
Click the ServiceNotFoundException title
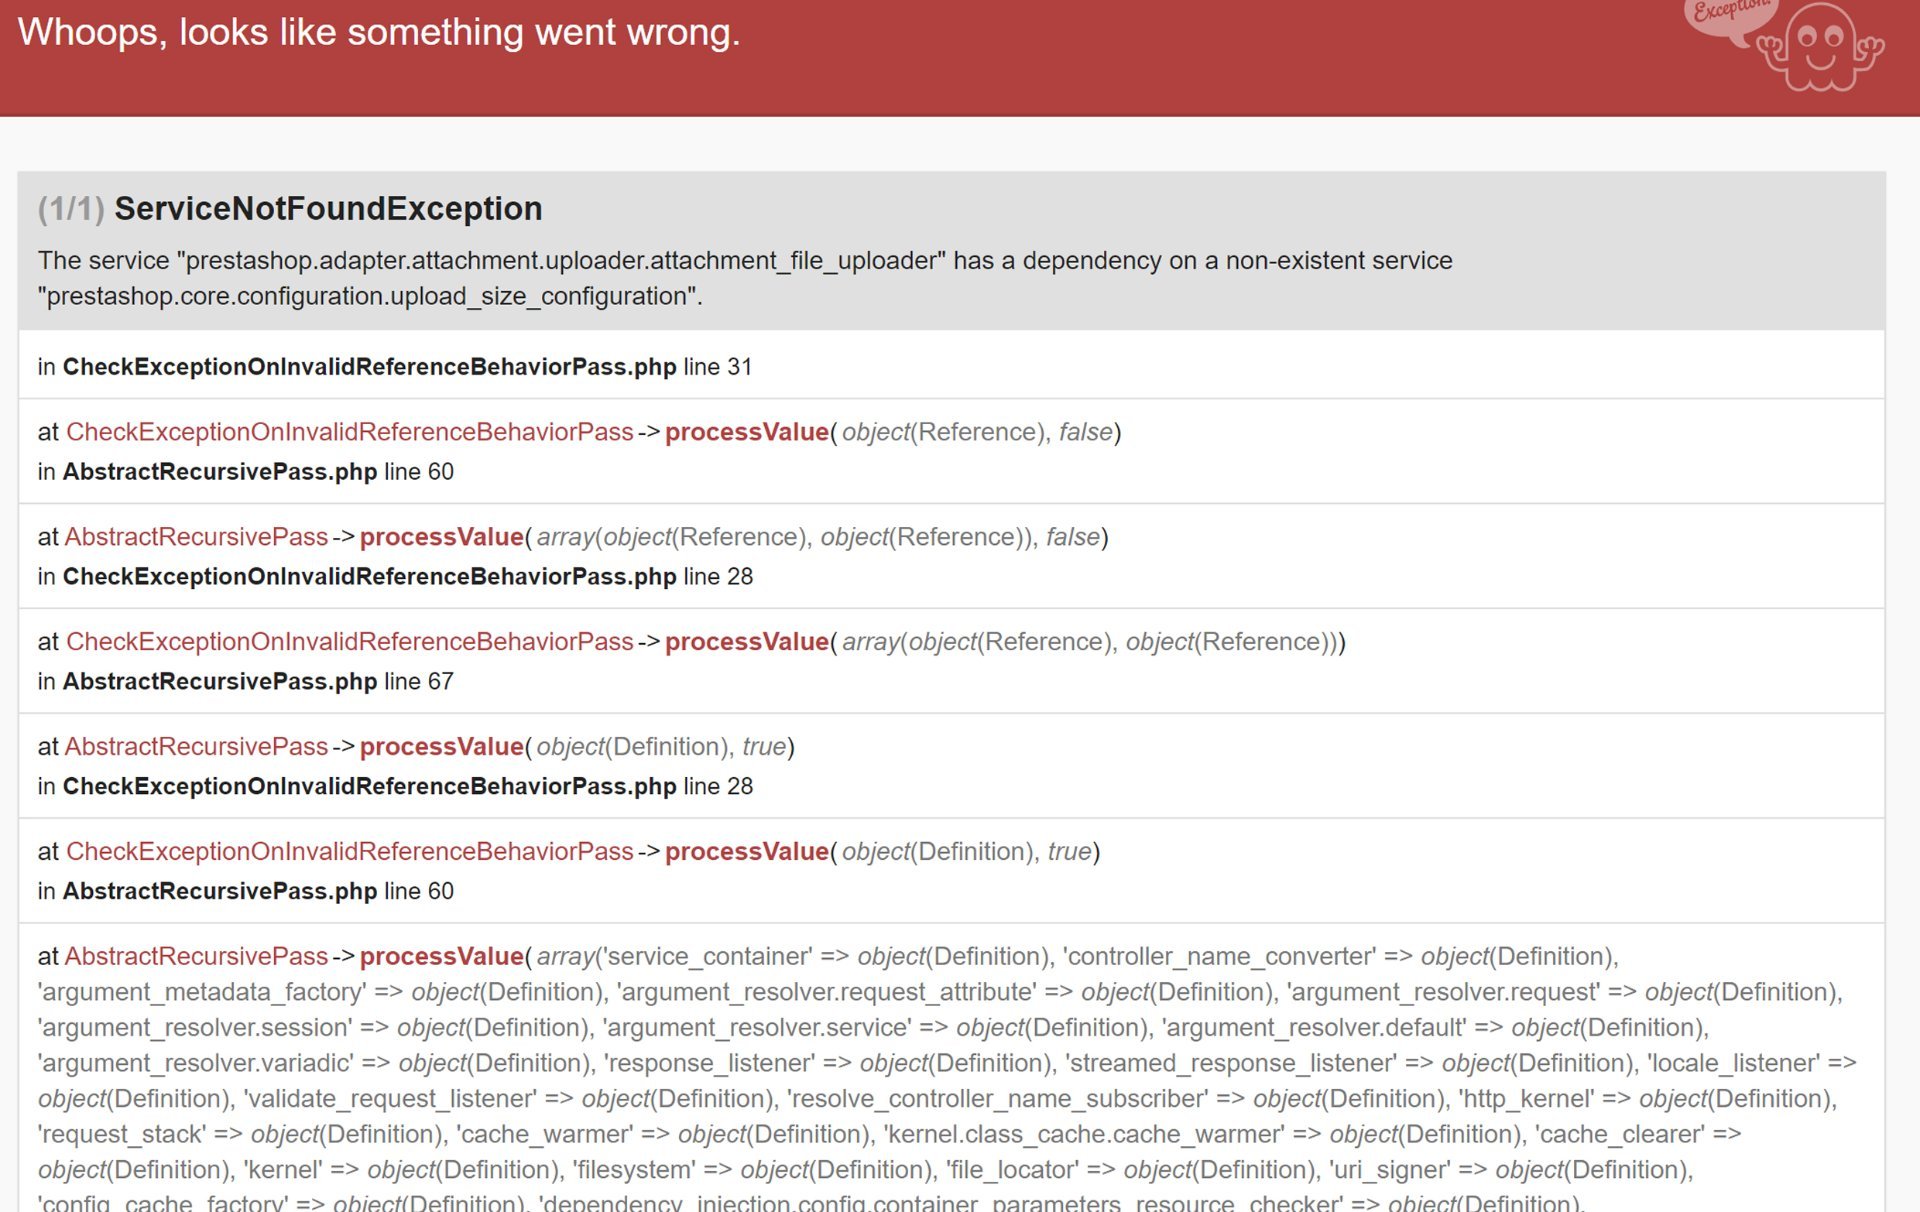328,208
